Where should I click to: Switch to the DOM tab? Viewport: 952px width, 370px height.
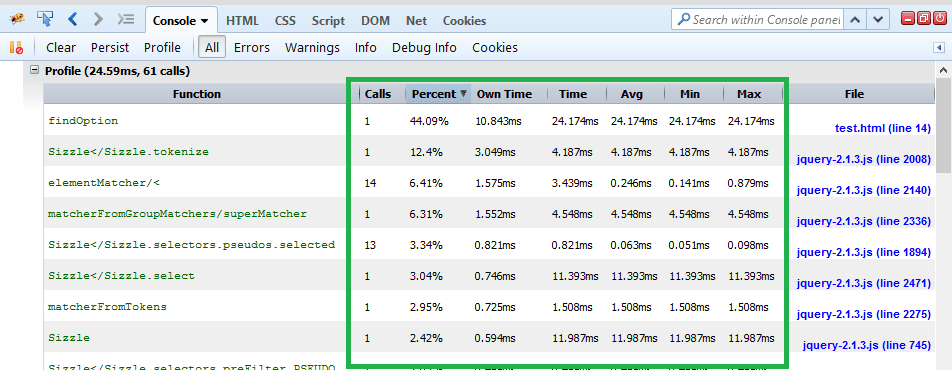375,21
